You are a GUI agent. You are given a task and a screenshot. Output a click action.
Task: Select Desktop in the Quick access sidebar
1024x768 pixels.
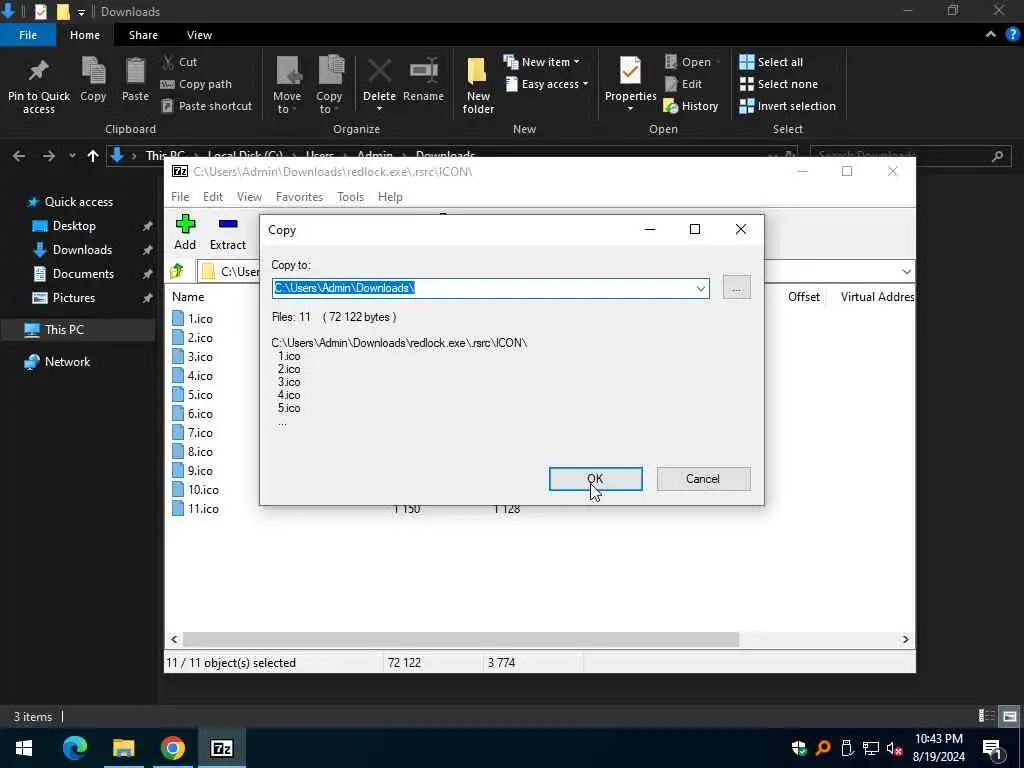74,226
